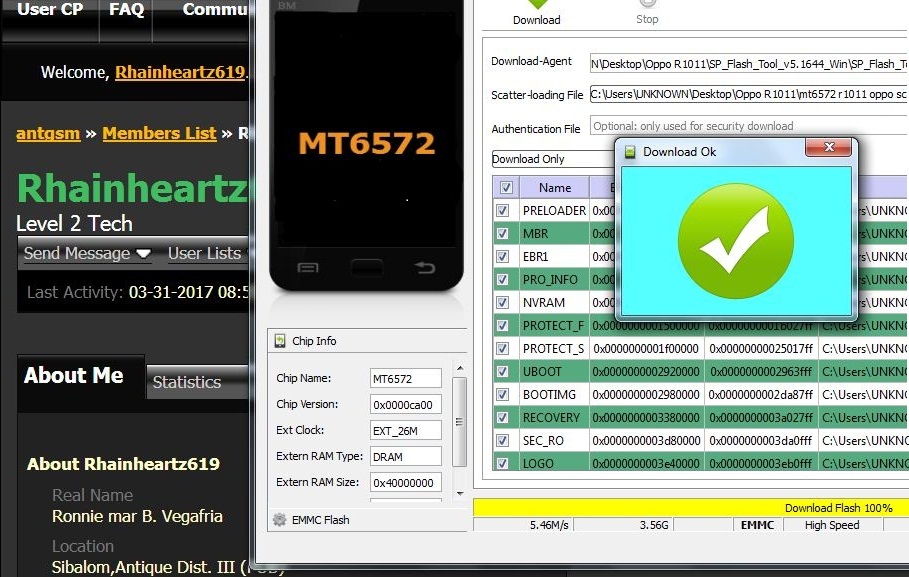The image size is (909, 577).
Task: Click the EMMC Flash section label
Action: pyautogui.click(x=321, y=520)
